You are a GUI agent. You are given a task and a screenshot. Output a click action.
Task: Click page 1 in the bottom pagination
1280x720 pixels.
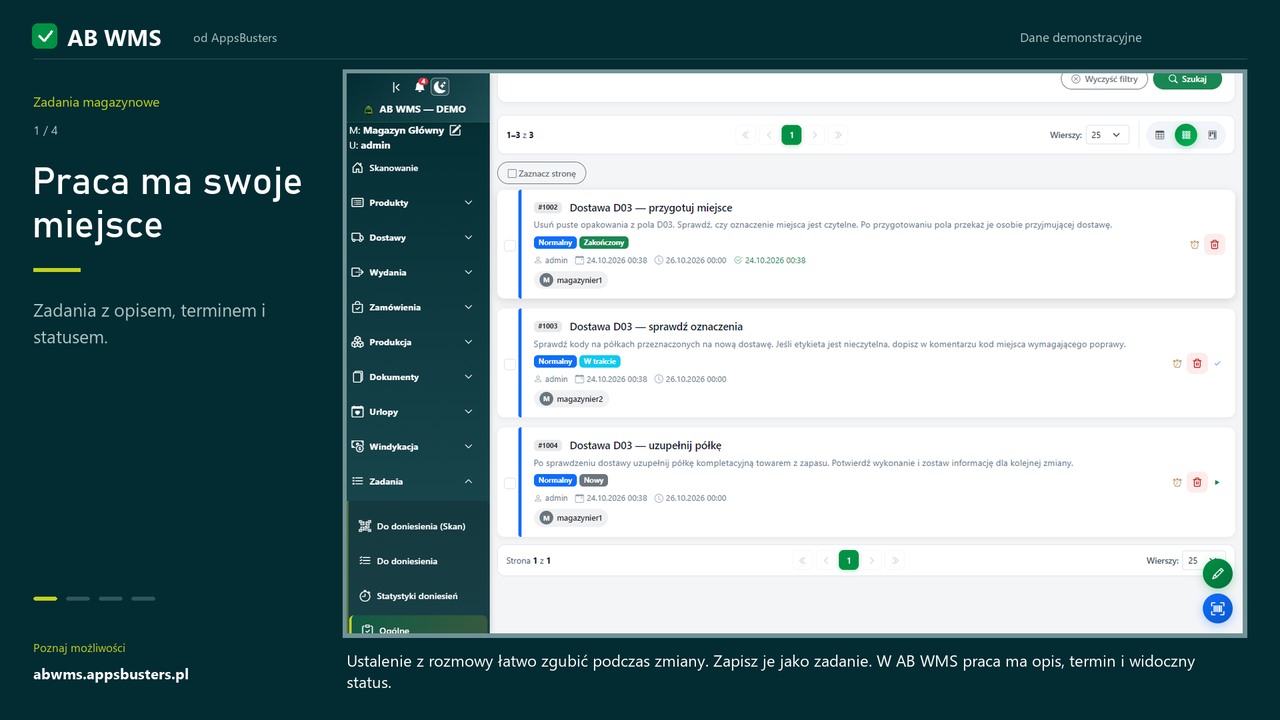coord(848,561)
